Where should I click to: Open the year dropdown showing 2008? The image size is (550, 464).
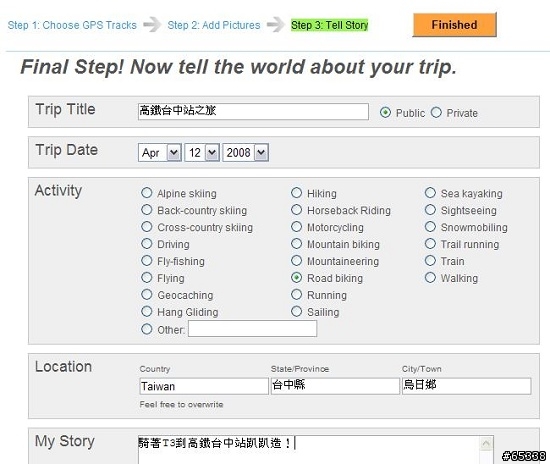coord(246,153)
